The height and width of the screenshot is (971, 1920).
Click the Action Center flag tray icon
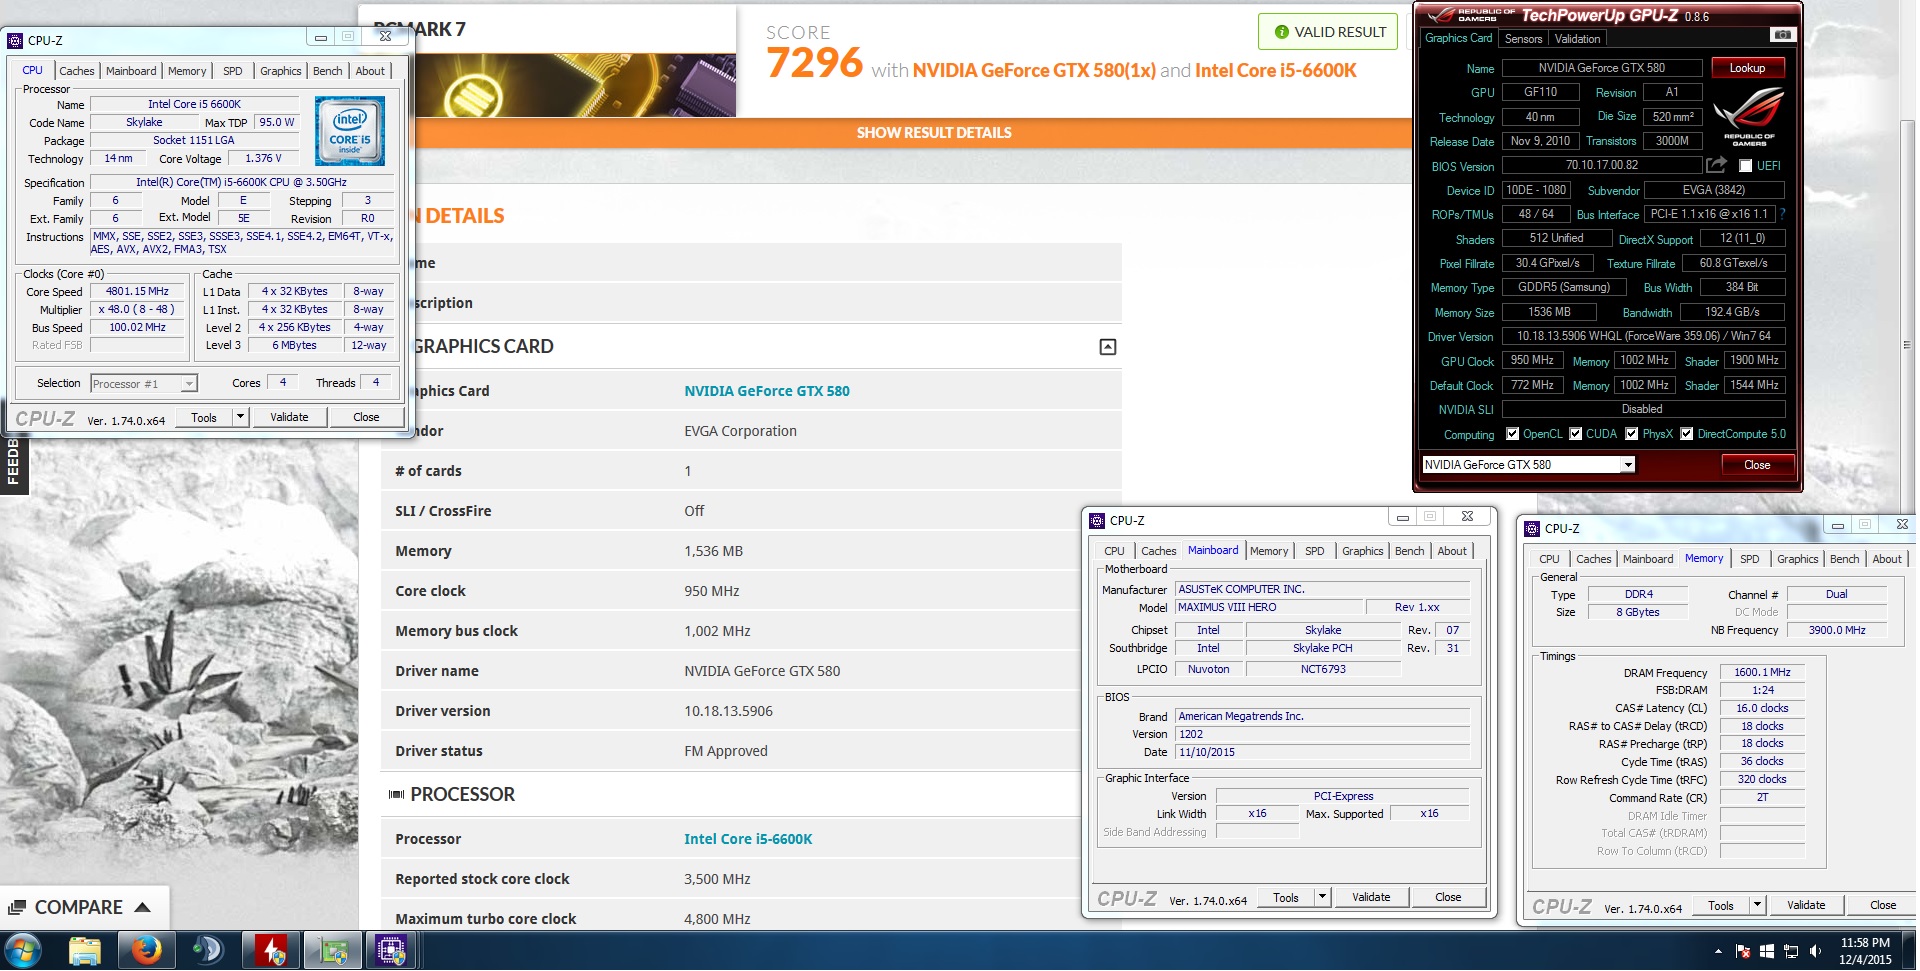coord(1743,951)
